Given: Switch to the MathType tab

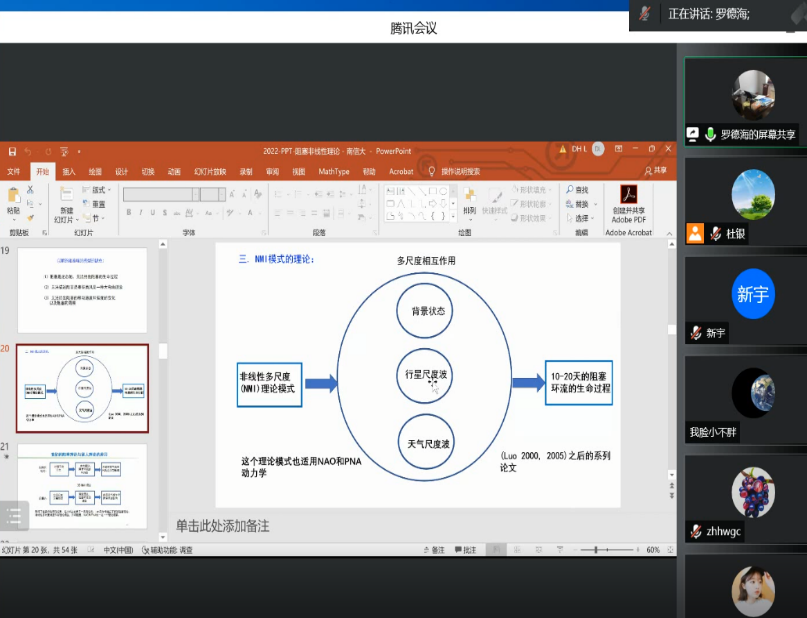Looking at the screenshot, I should point(334,171).
